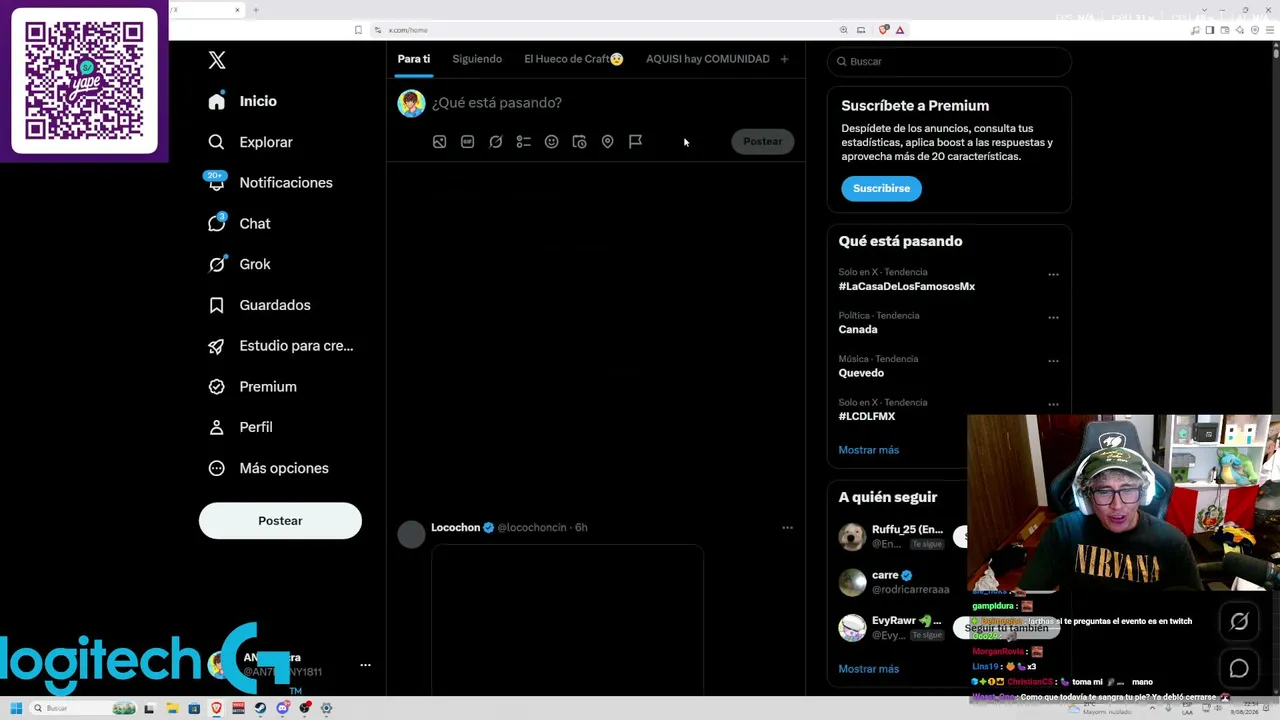Open the browser hamburger menu
This screenshot has height=720, width=1280.
1271,30
